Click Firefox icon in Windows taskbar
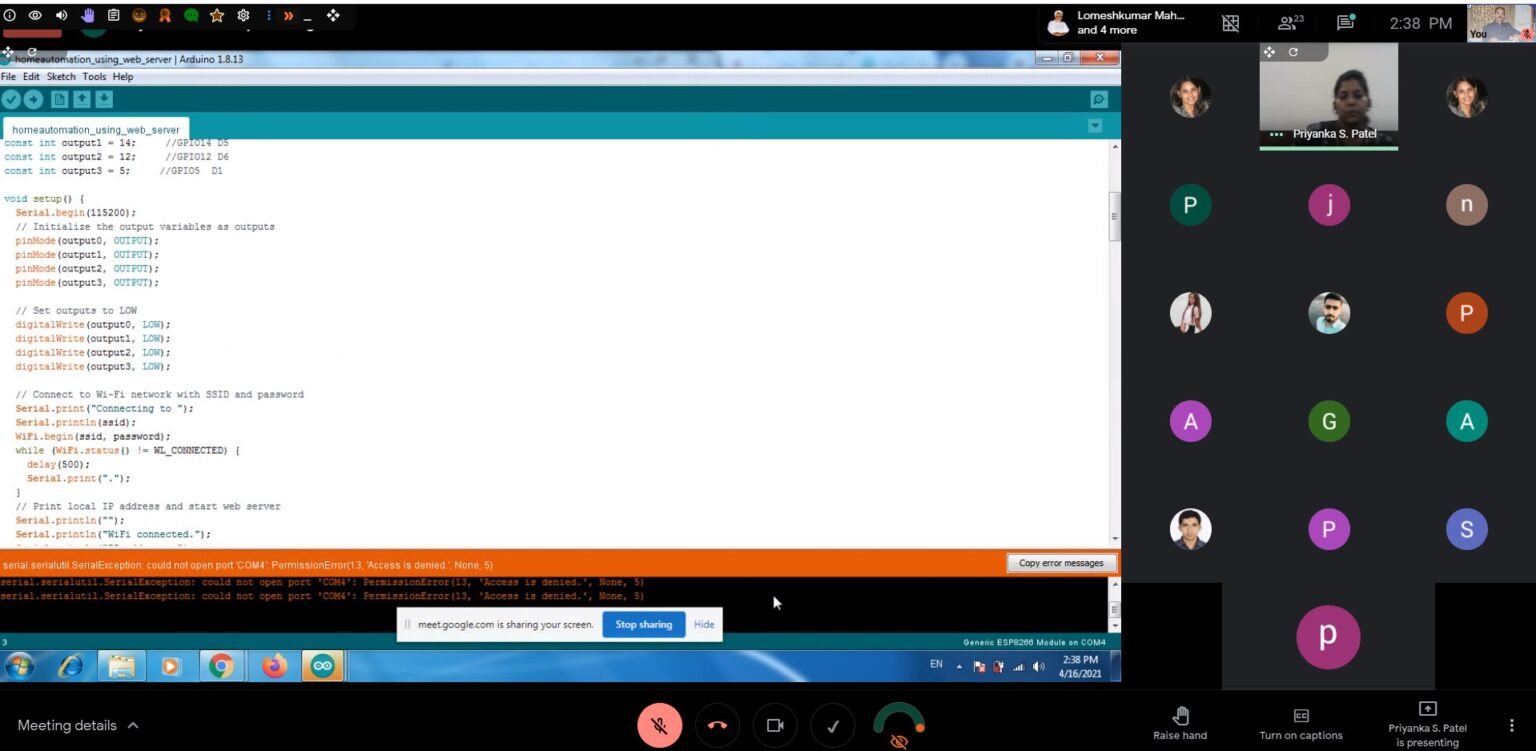The height and width of the screenshot is (751, 1536). [x=274, y=666]
